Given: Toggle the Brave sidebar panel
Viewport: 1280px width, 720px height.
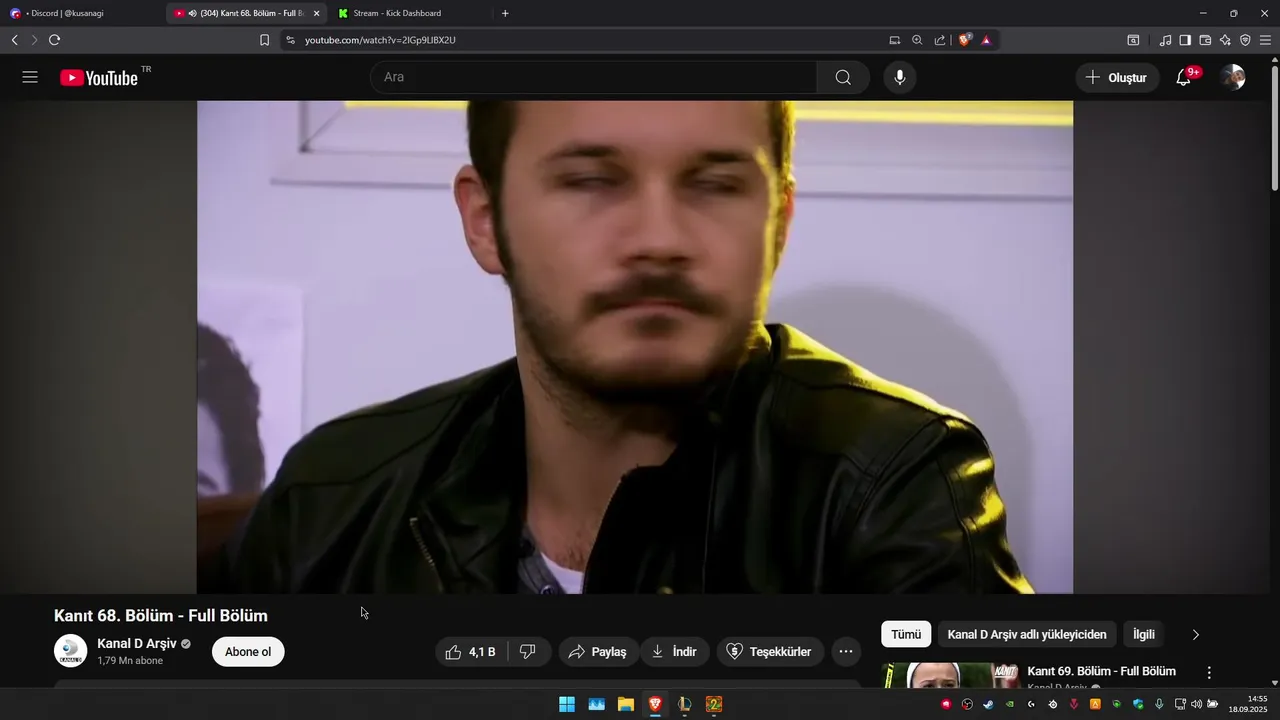Looking at the screenshot, I should (1185, 40).
